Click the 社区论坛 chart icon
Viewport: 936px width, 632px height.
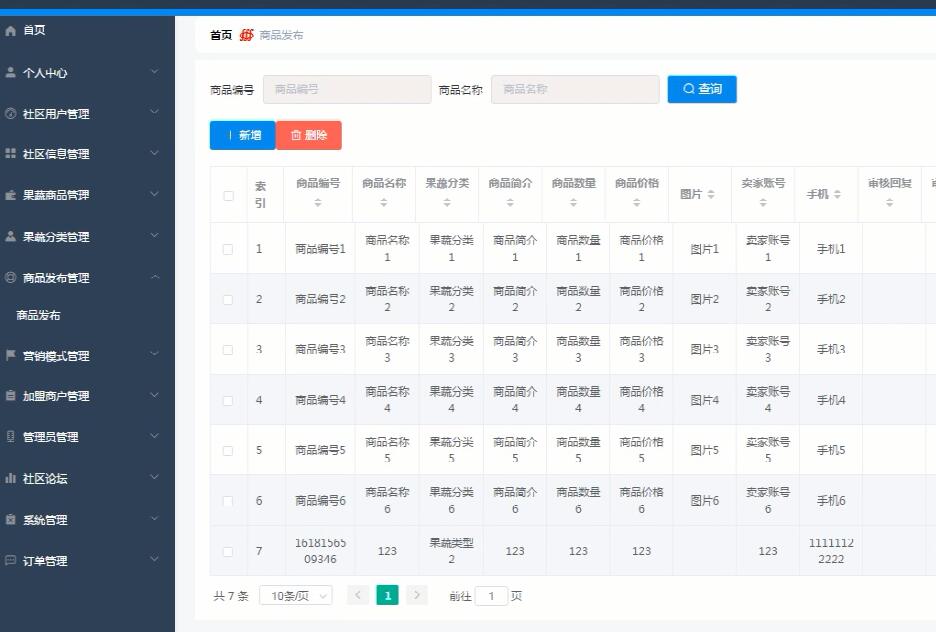pos(10,478)
